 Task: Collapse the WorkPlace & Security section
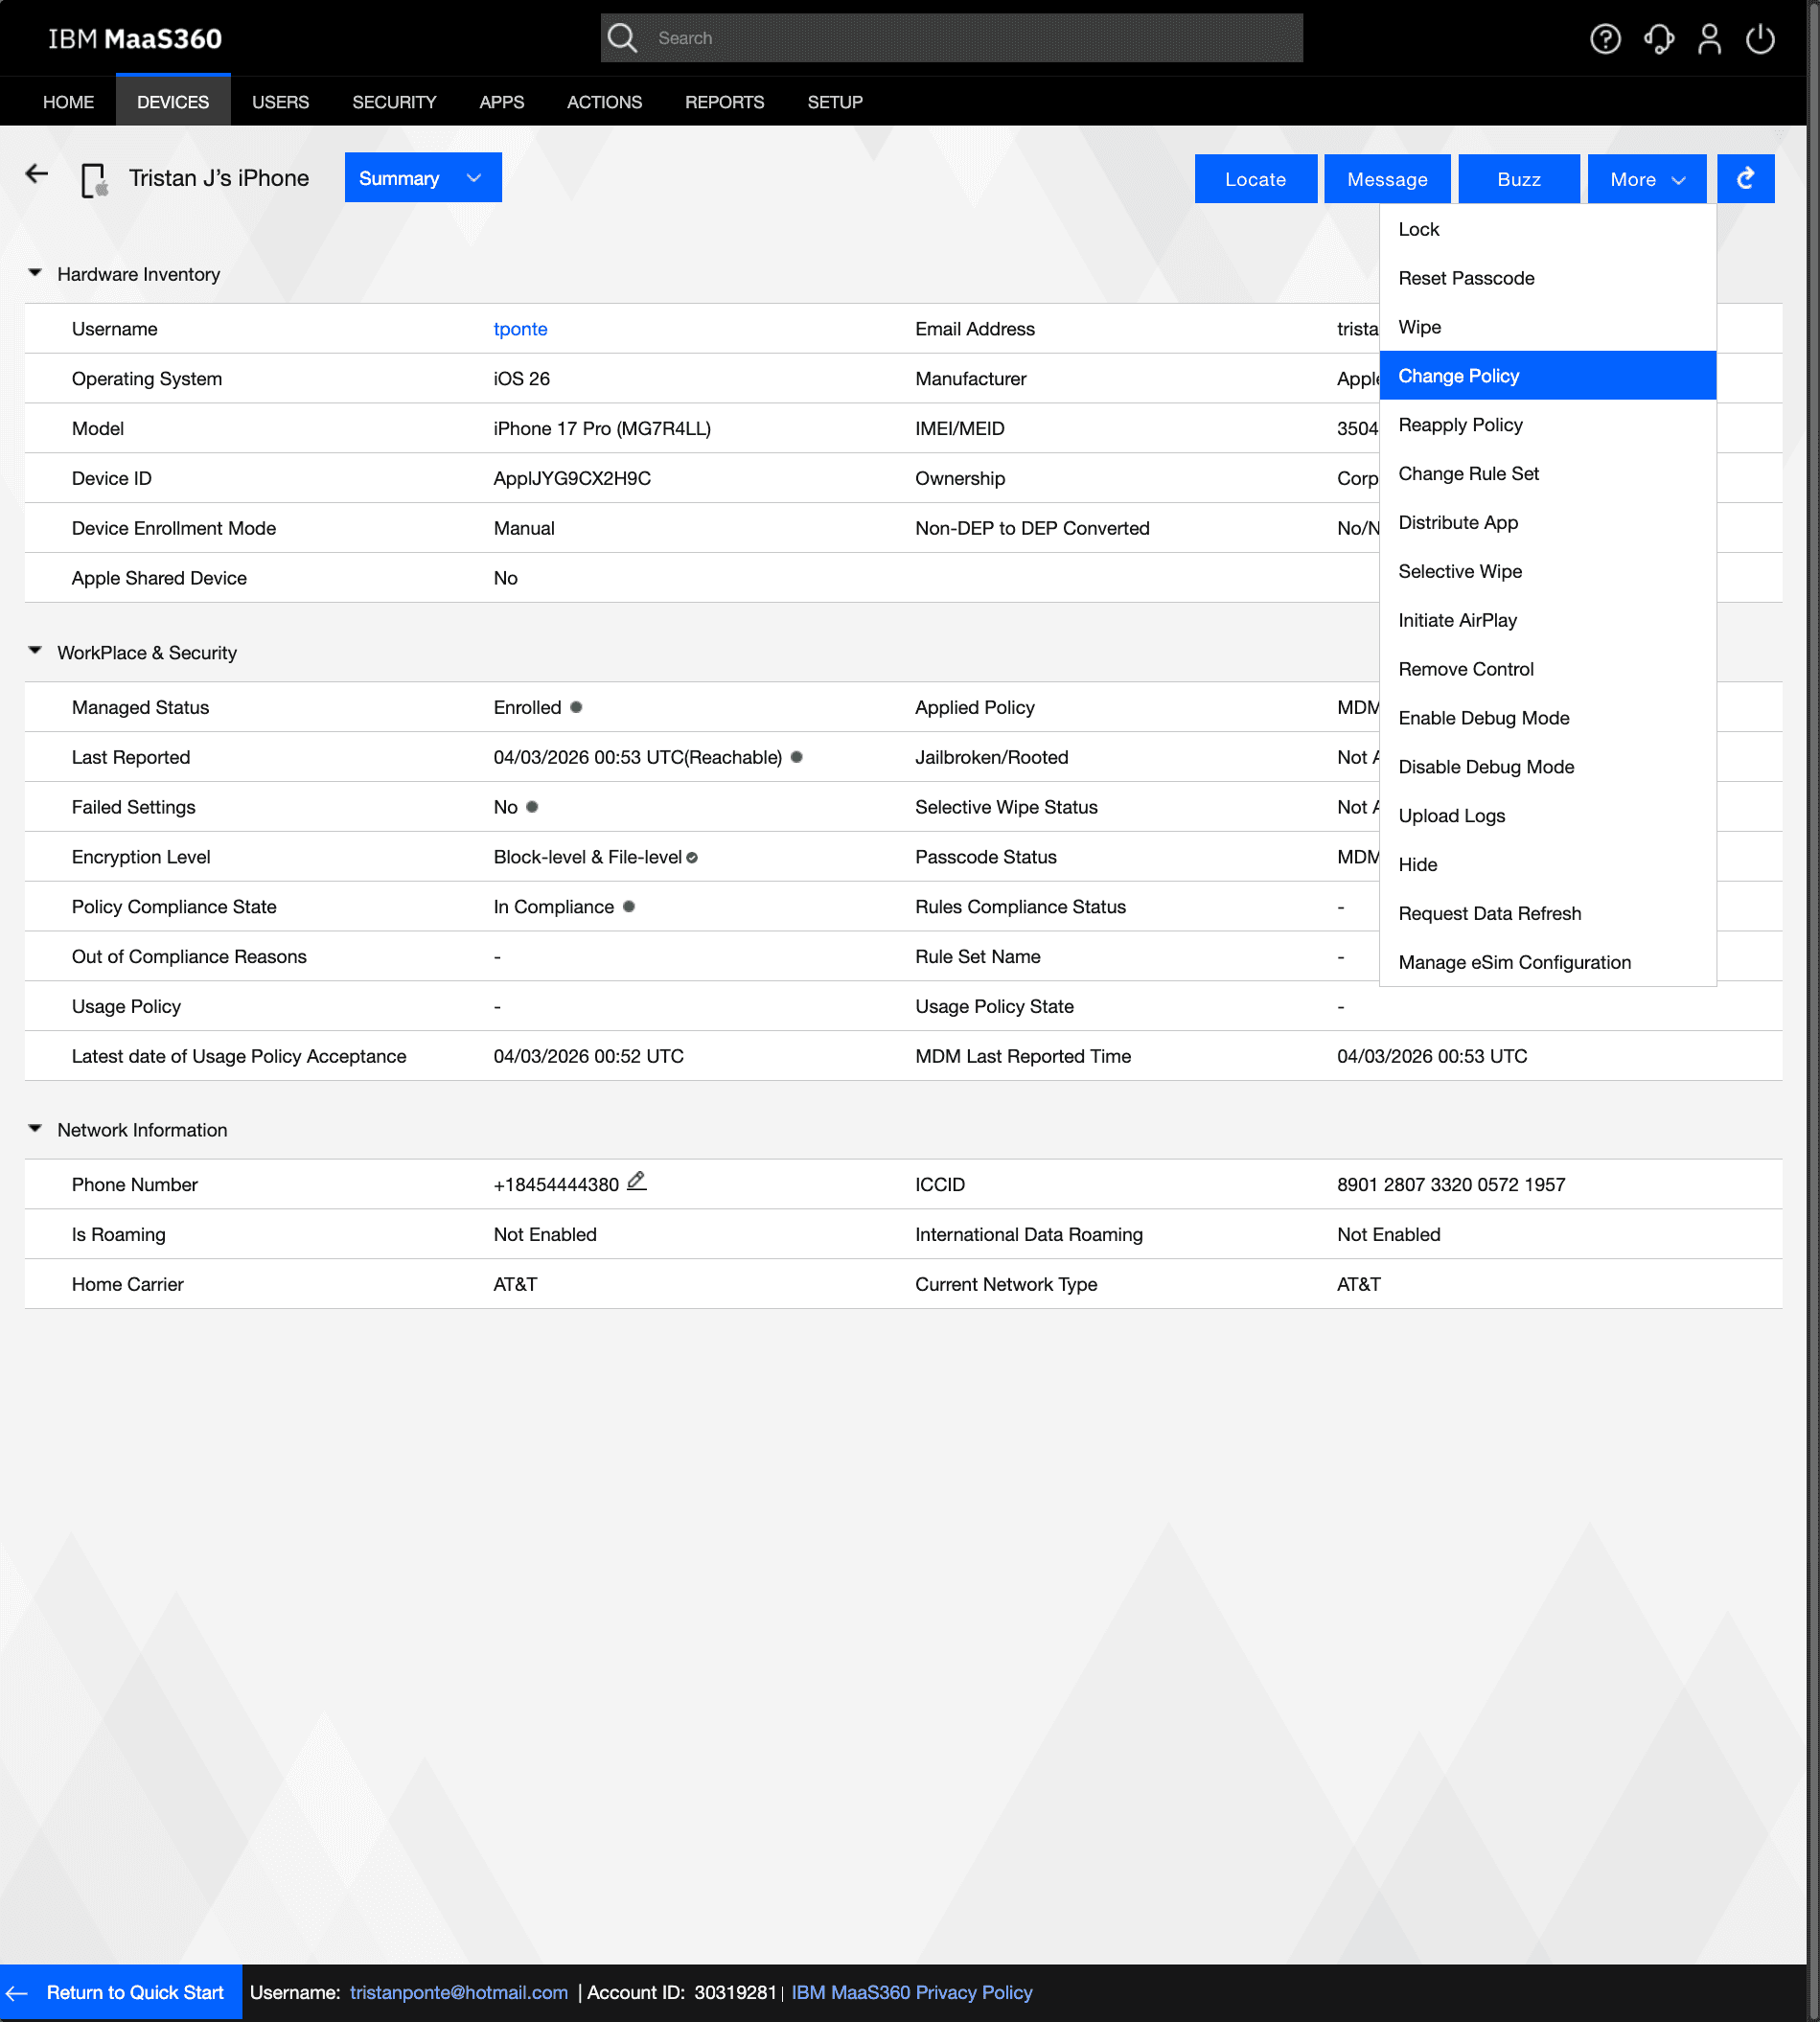click(x=35, y=651)
